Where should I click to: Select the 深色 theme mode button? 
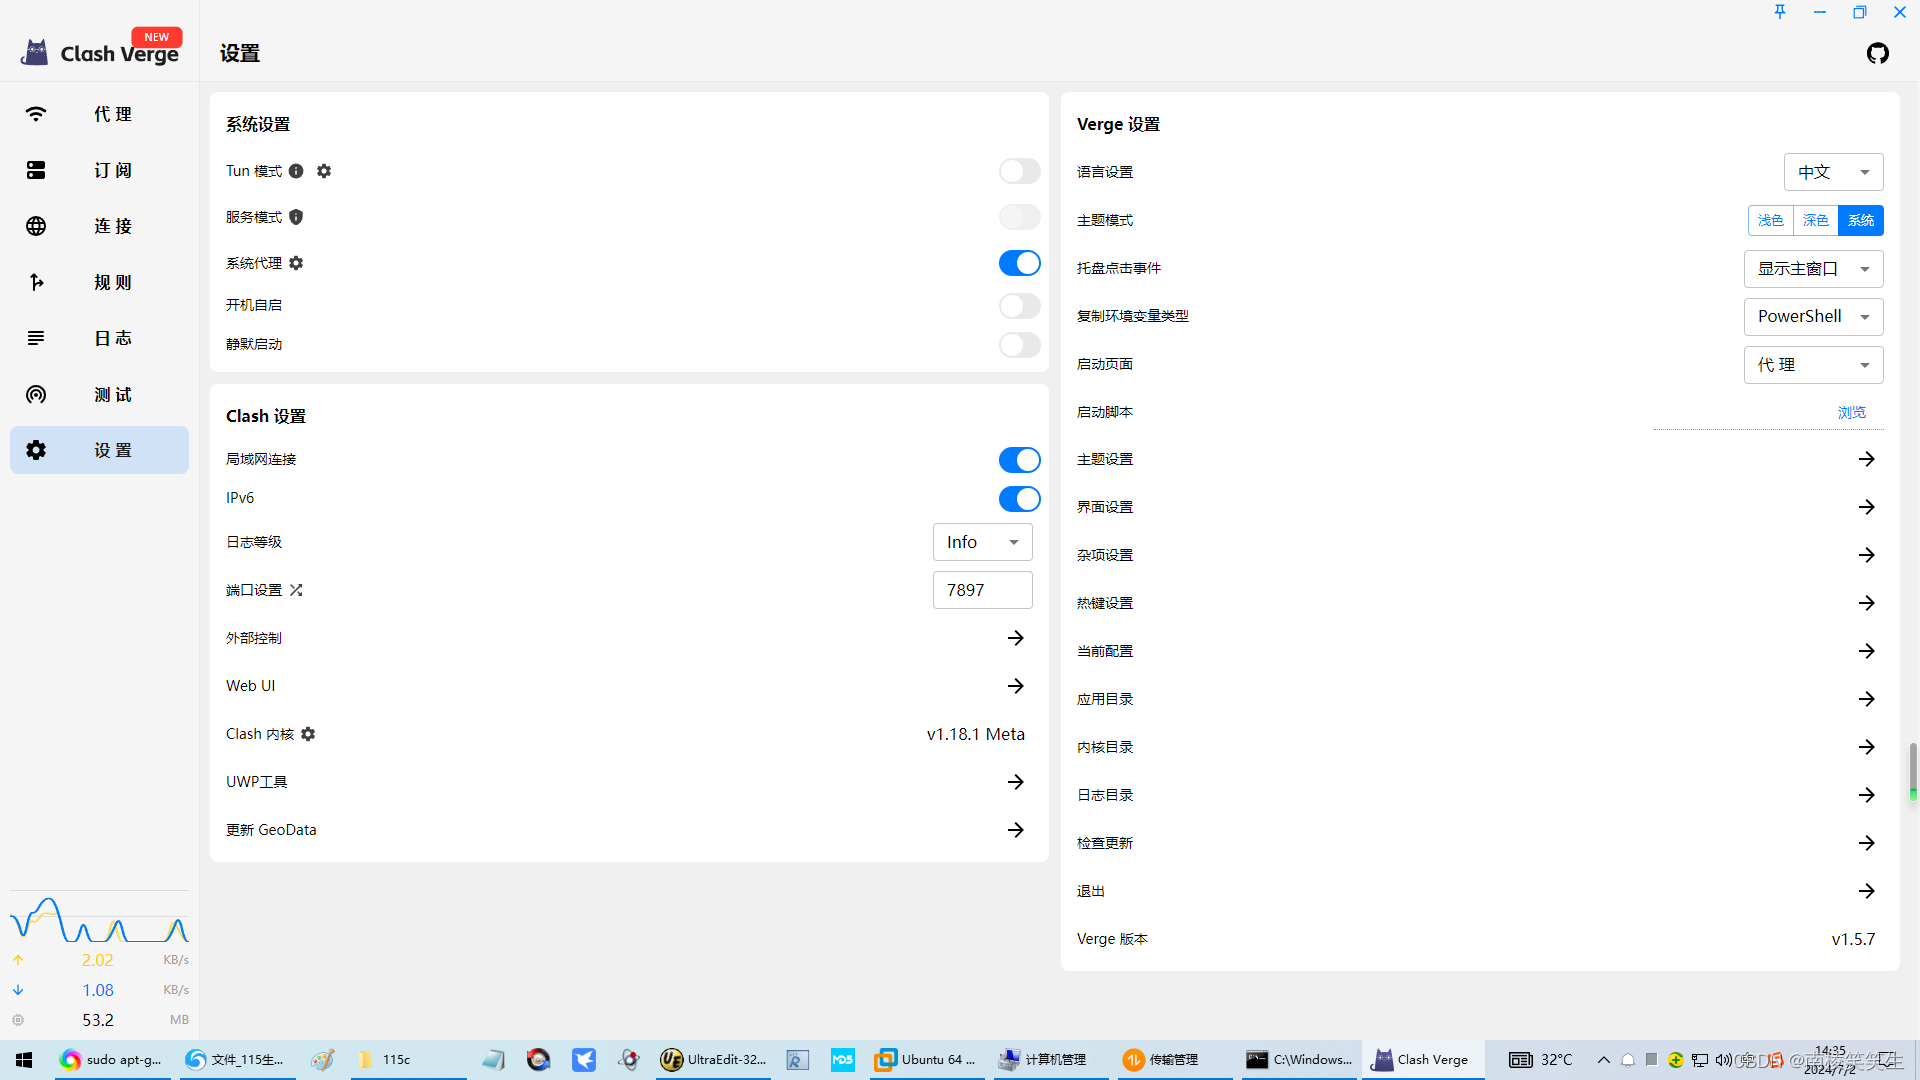[x=1815, y=220]
